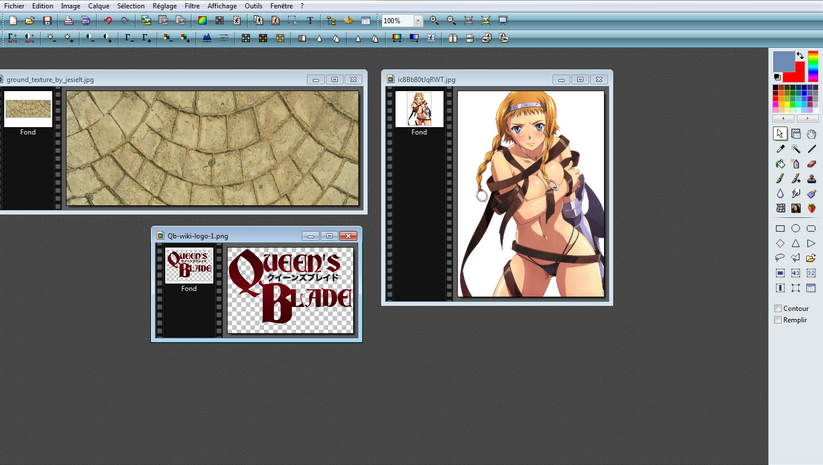The image size is (823, 465).
Task: Click the Zoom out magnifier icon
Action: (451, 20)
